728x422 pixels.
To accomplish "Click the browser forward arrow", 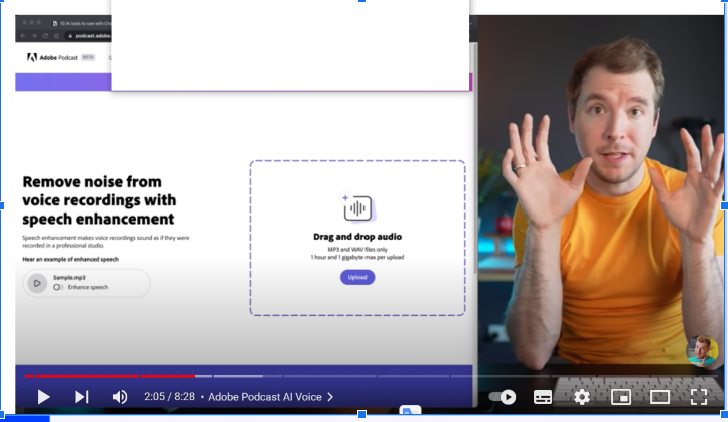I will coord(34,36).
